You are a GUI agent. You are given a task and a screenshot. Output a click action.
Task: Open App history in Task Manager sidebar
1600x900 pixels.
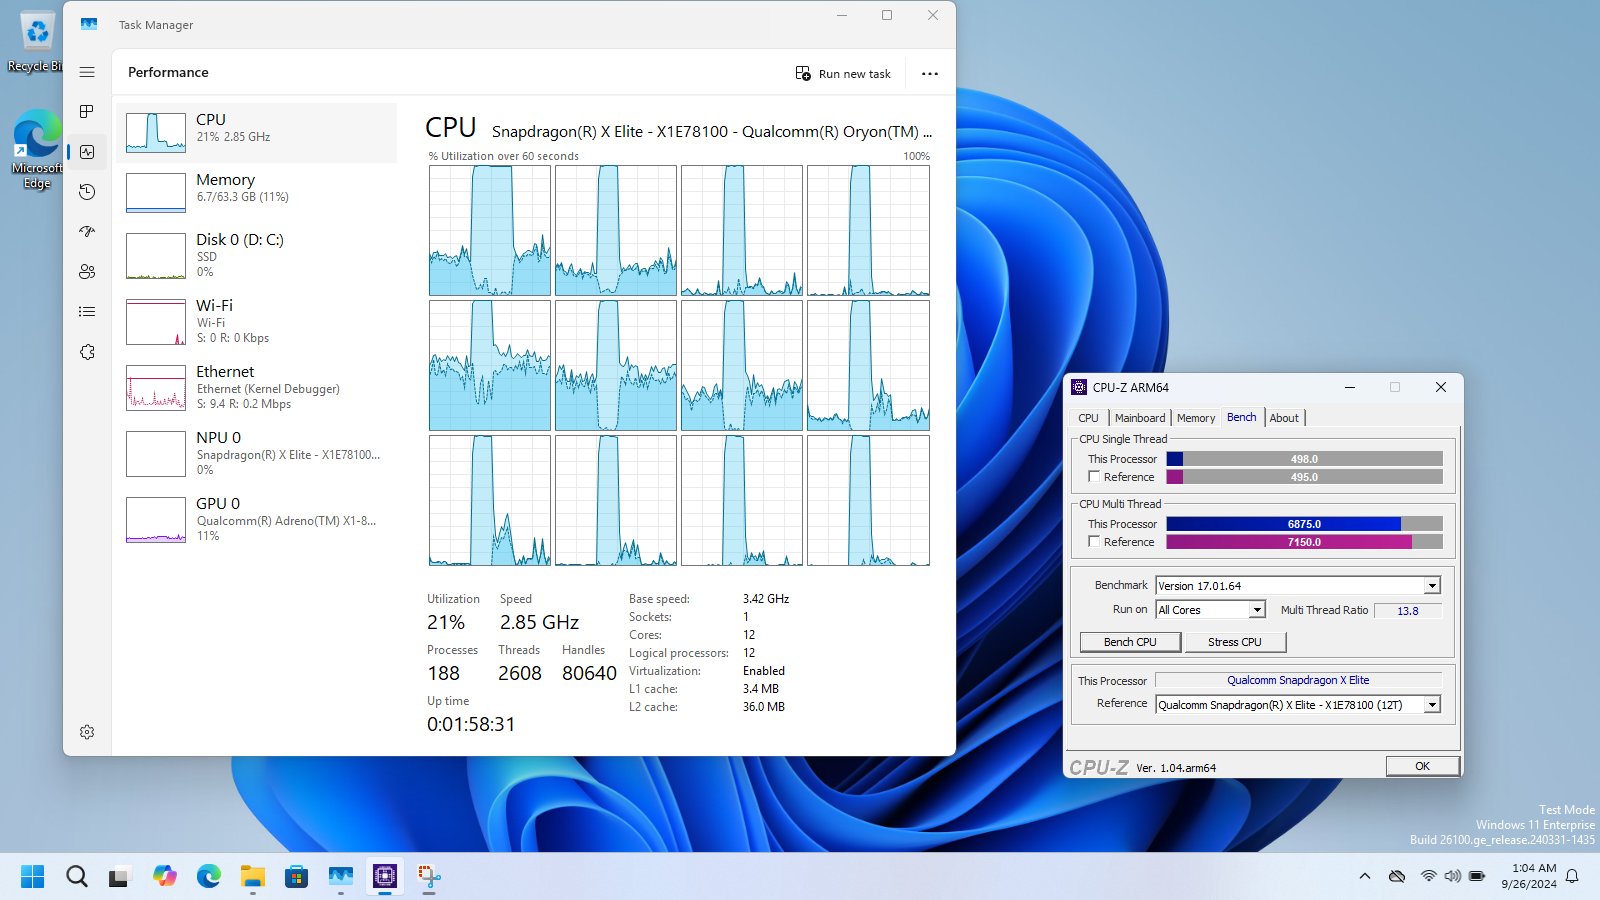pyautogui.click(x=87, y=192)
